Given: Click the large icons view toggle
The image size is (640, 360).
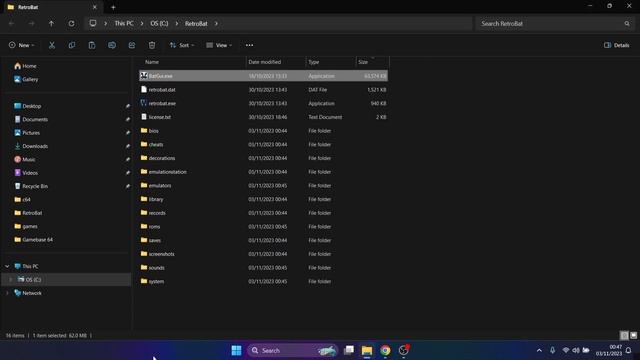Looking at the screenshot, I should (x=633, y=336).
